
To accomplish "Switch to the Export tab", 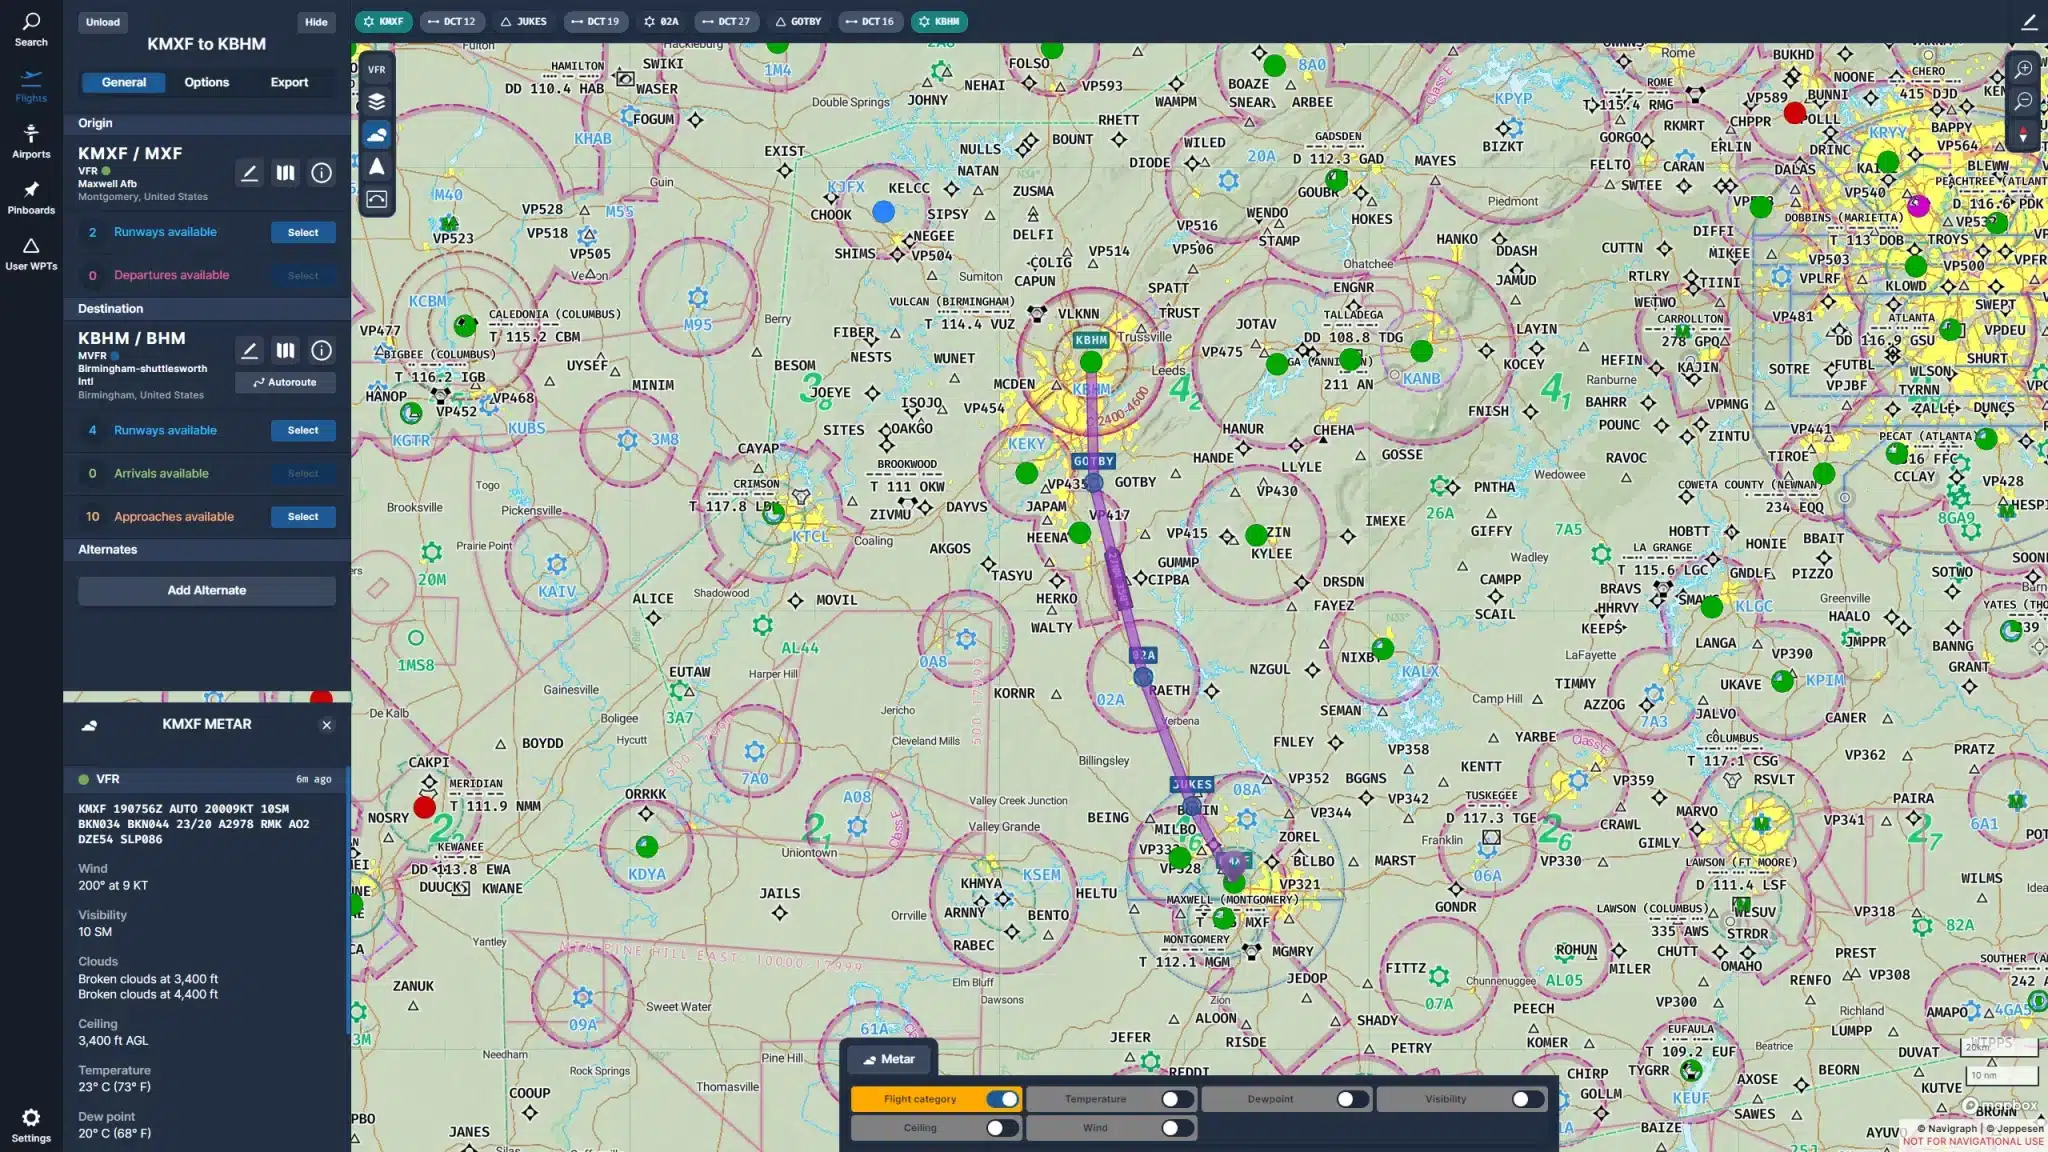I will click(x=289, y=82).
